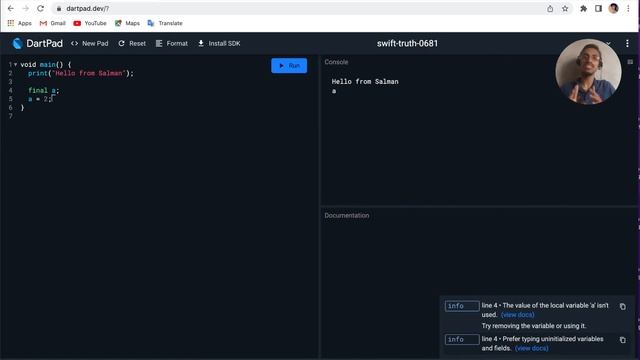Click the pad title swift-truth-0681

407,43
